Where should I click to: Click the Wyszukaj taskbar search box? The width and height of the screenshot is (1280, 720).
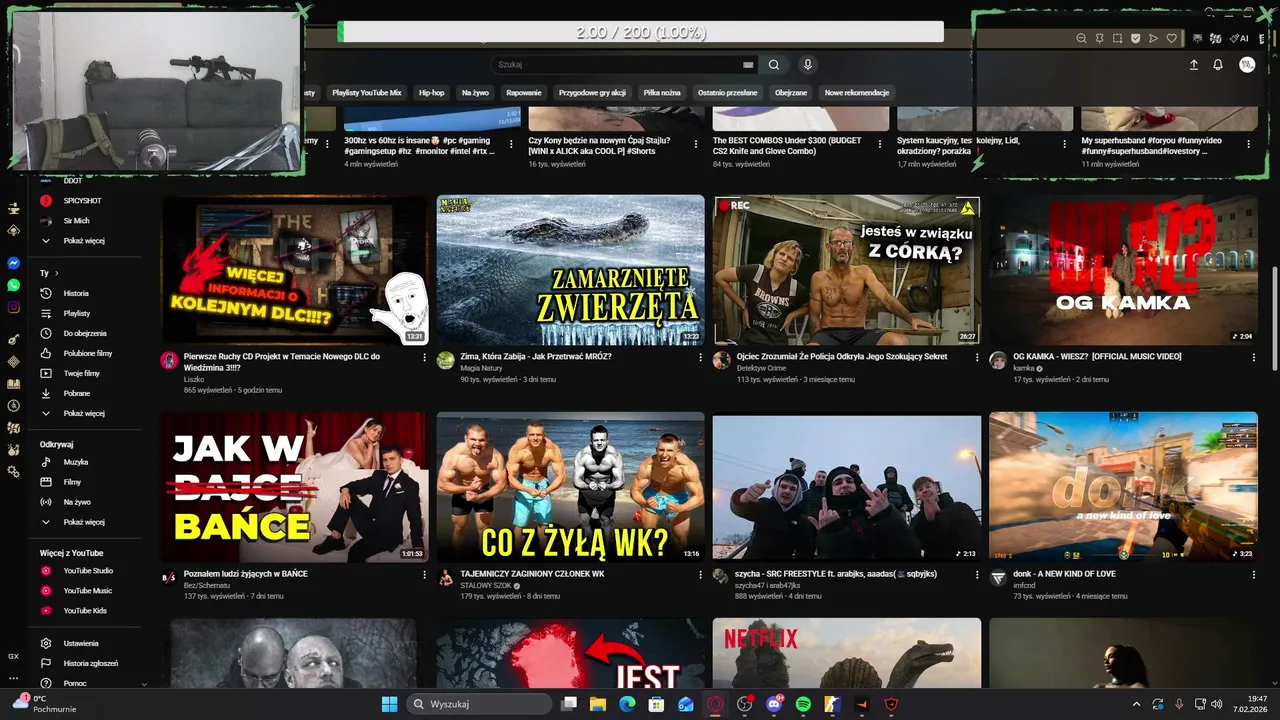point(480,704)
